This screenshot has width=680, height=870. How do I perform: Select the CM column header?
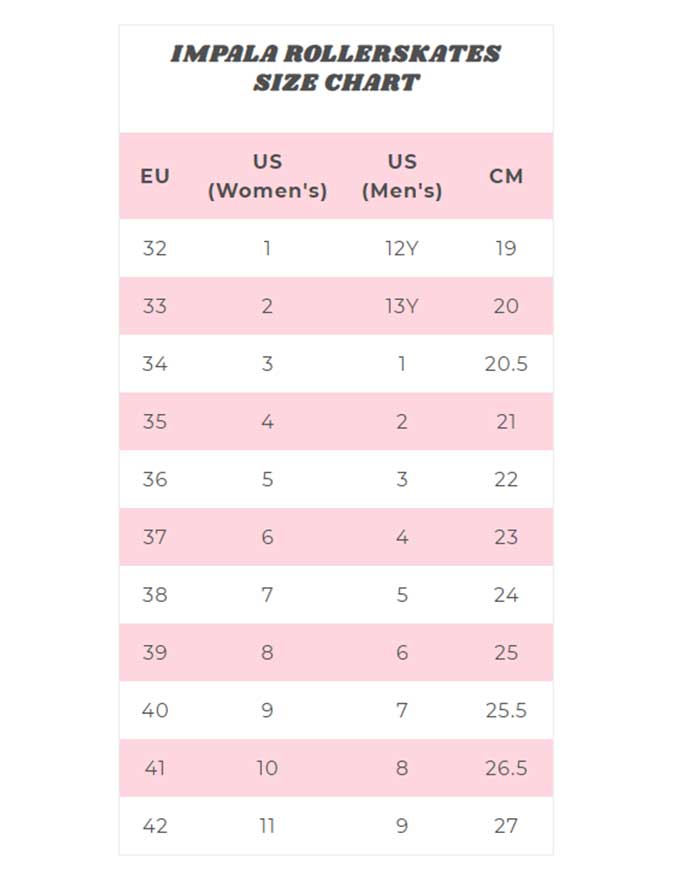click(x=506, y=176)
